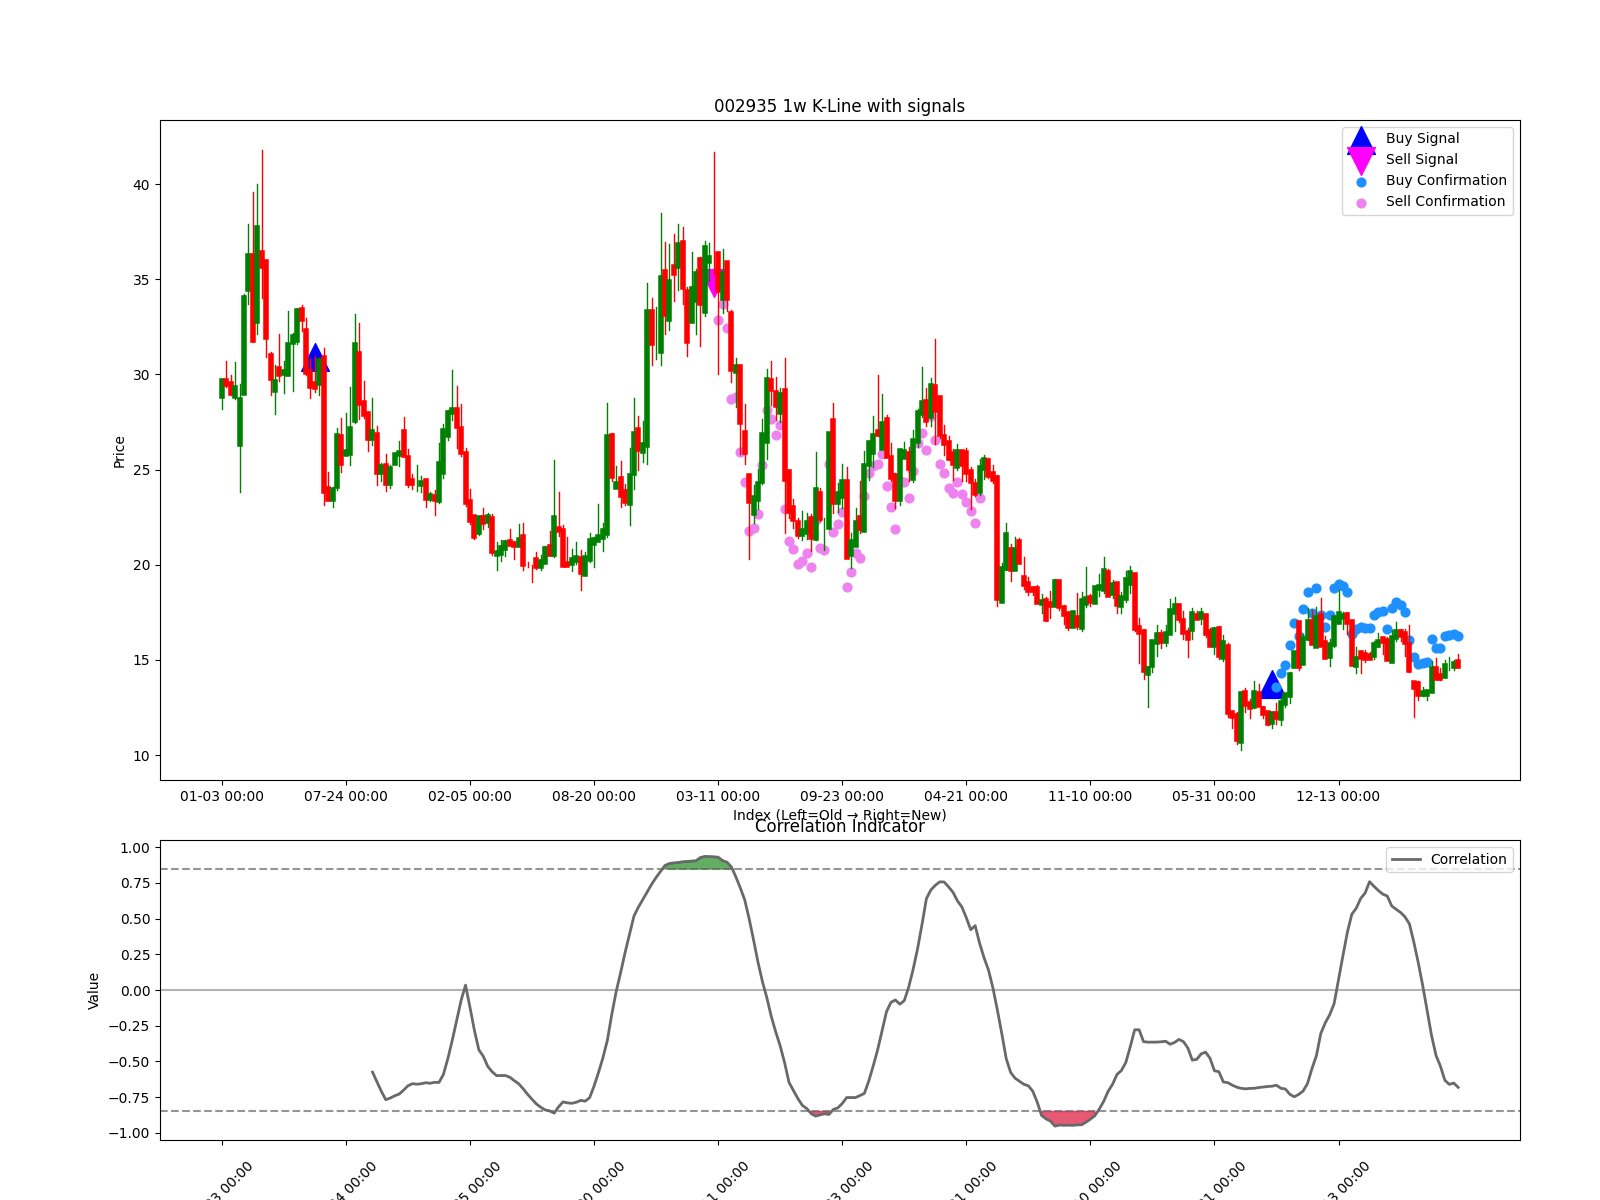Viewport: 1600px width, 1200px height.
Task: Click the '04-21 00:00' price chart x-axis tick
Action: coord(966,796)
